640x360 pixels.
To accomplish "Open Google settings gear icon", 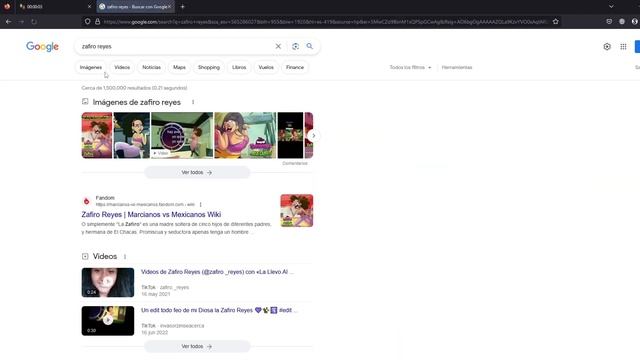I will tap(607, 47).
